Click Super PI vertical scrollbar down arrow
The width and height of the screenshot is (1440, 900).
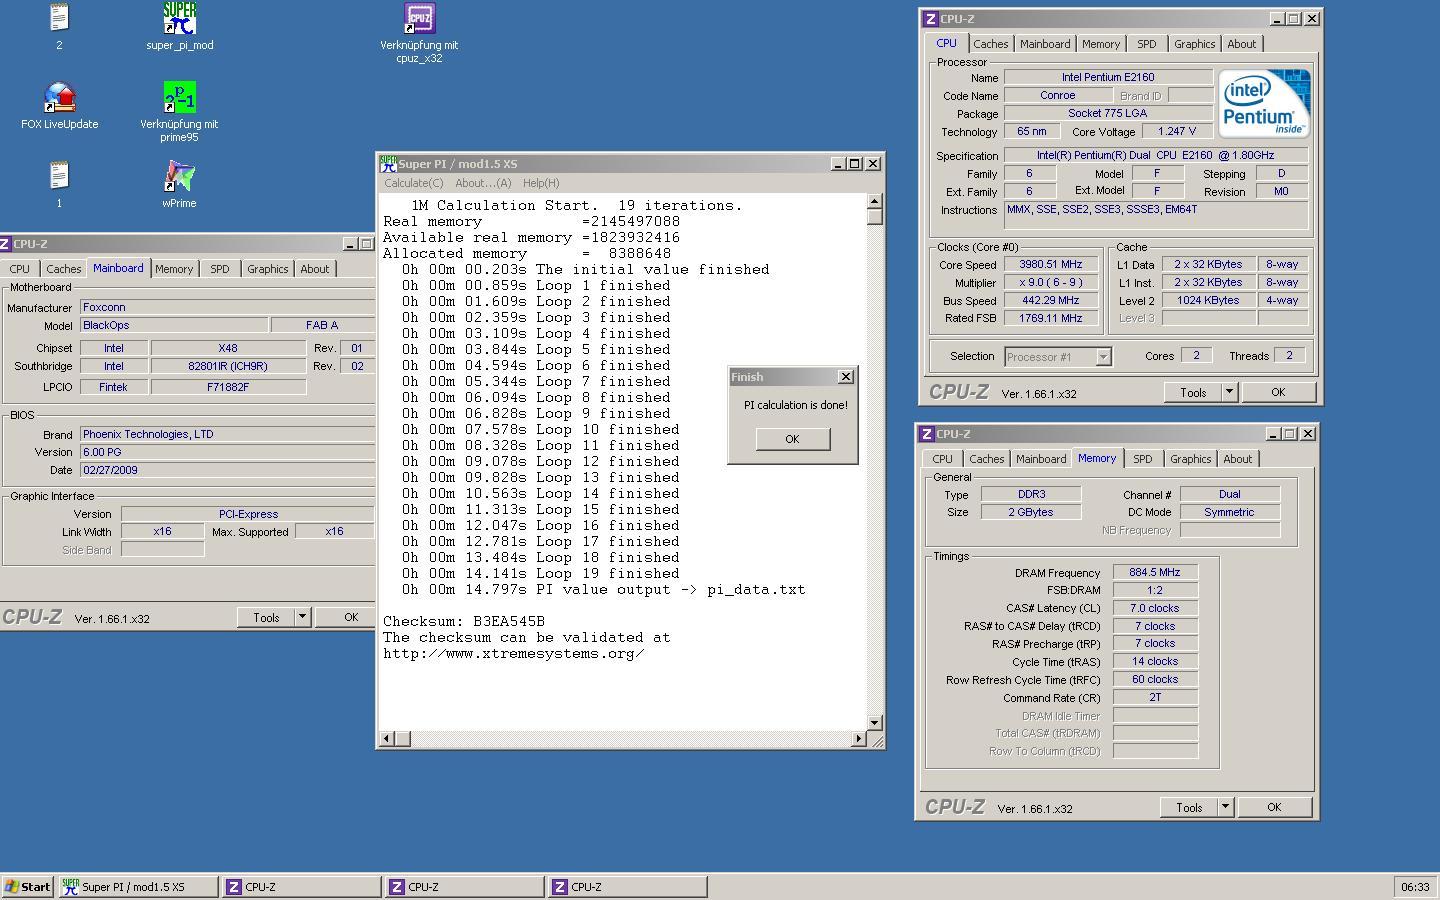[x=875, y=722]
